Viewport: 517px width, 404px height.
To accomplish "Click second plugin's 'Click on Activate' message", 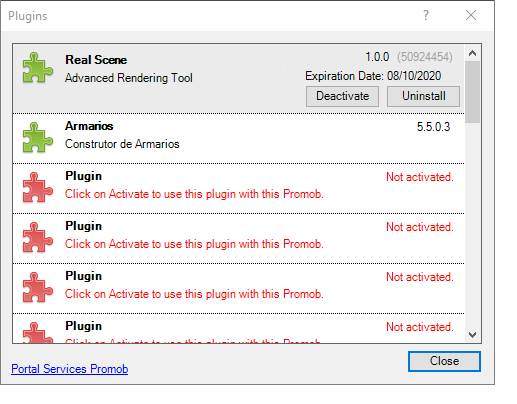I will (194, 244).
